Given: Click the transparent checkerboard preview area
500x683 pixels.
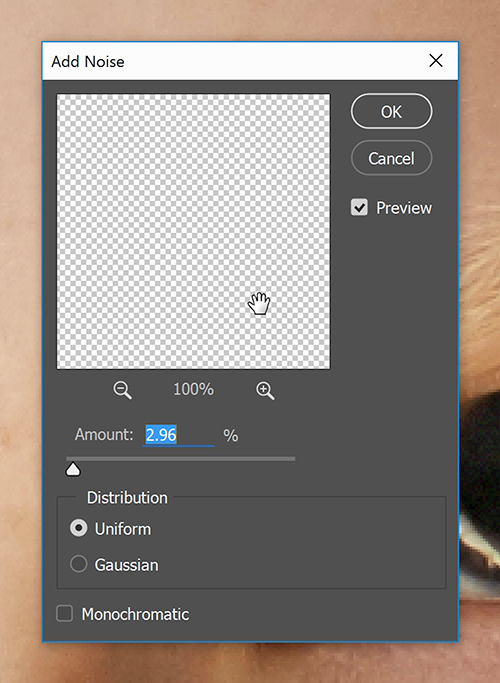Looking at the screenshot, I should [x=193, y=231].
